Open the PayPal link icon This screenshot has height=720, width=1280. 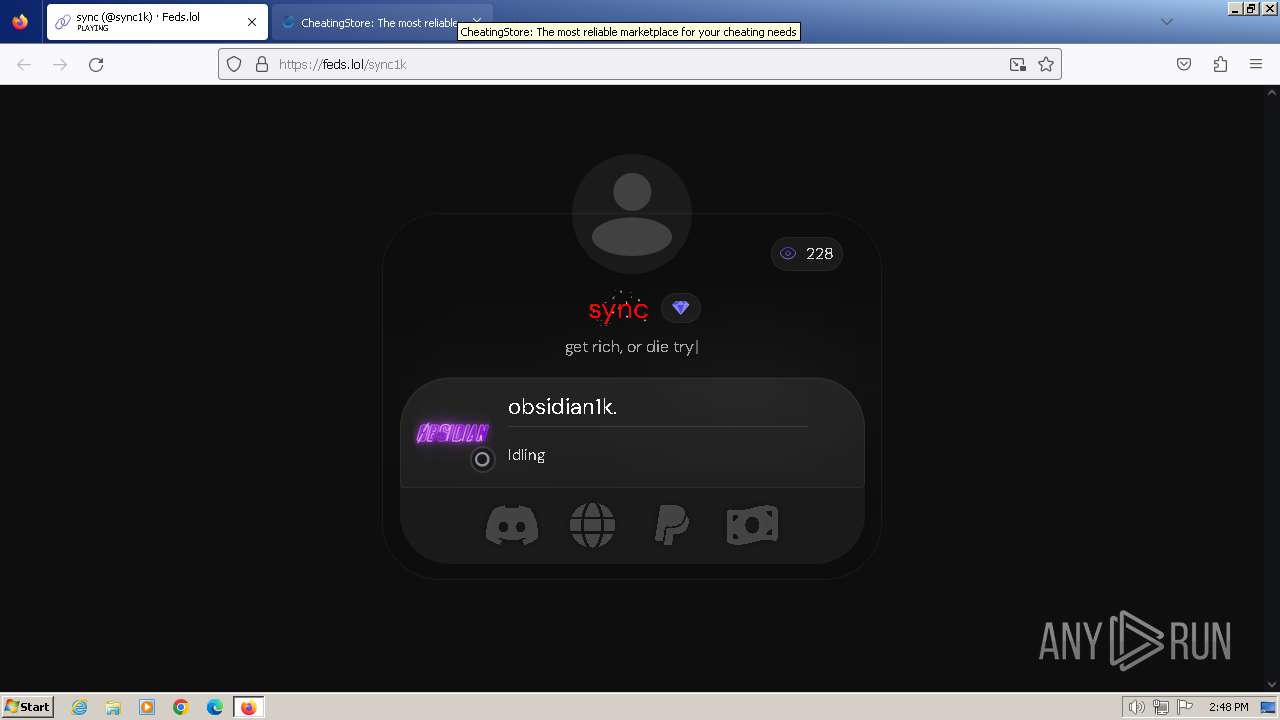tap(671, 525)
